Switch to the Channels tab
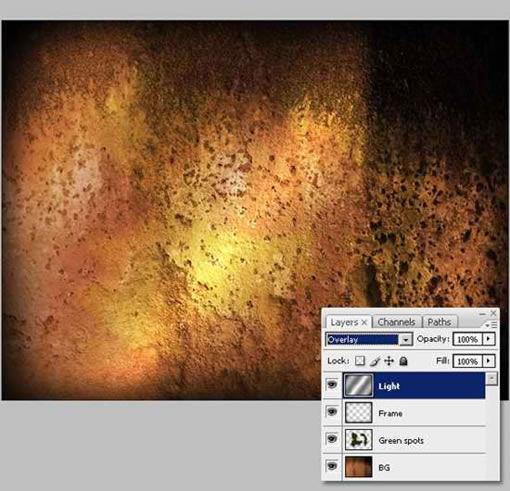Image resolution: width=510 pixels, height=491 pixels. 396,322
